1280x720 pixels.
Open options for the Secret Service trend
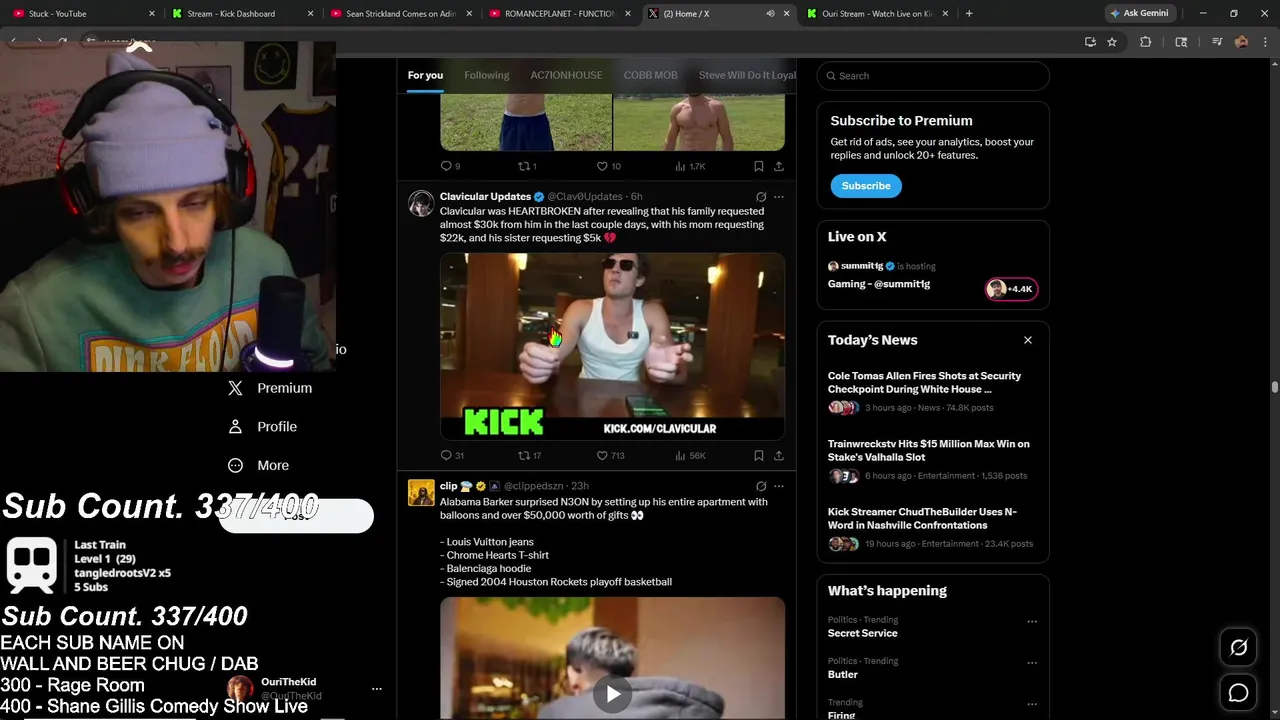(1032, 622)
